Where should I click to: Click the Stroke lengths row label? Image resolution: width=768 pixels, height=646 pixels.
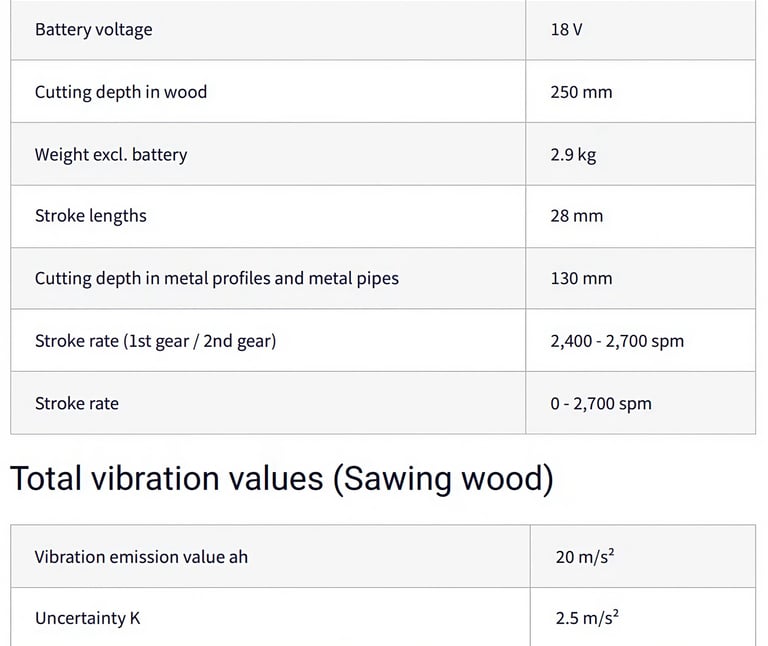click(91, 216)
